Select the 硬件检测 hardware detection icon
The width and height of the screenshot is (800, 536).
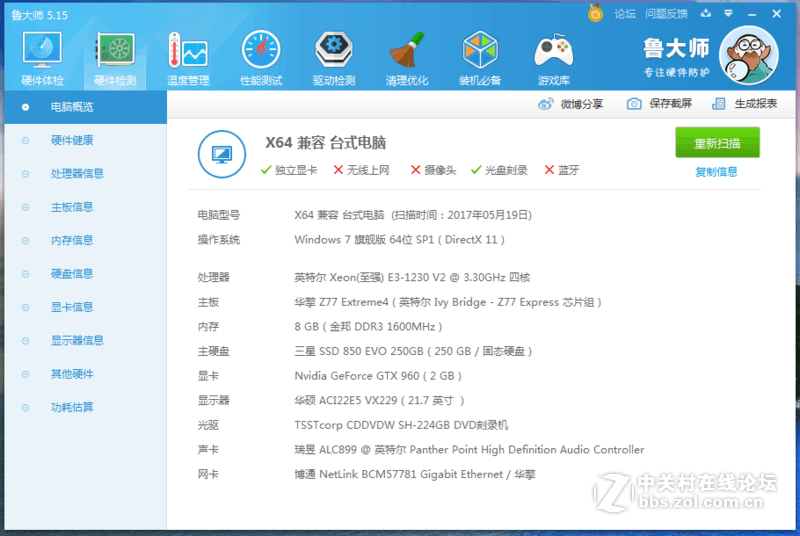(x=115, y=59)
